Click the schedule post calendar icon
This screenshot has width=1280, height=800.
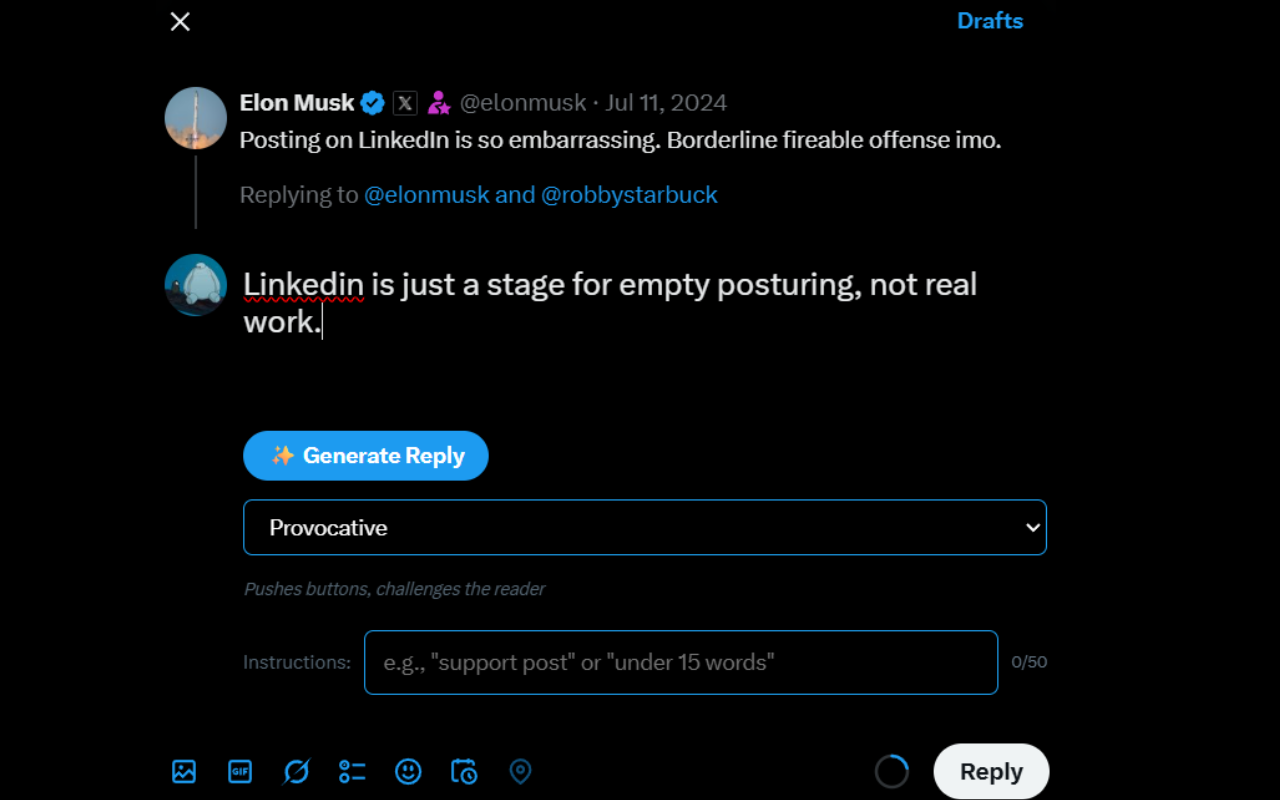click(x=464, y=771)
